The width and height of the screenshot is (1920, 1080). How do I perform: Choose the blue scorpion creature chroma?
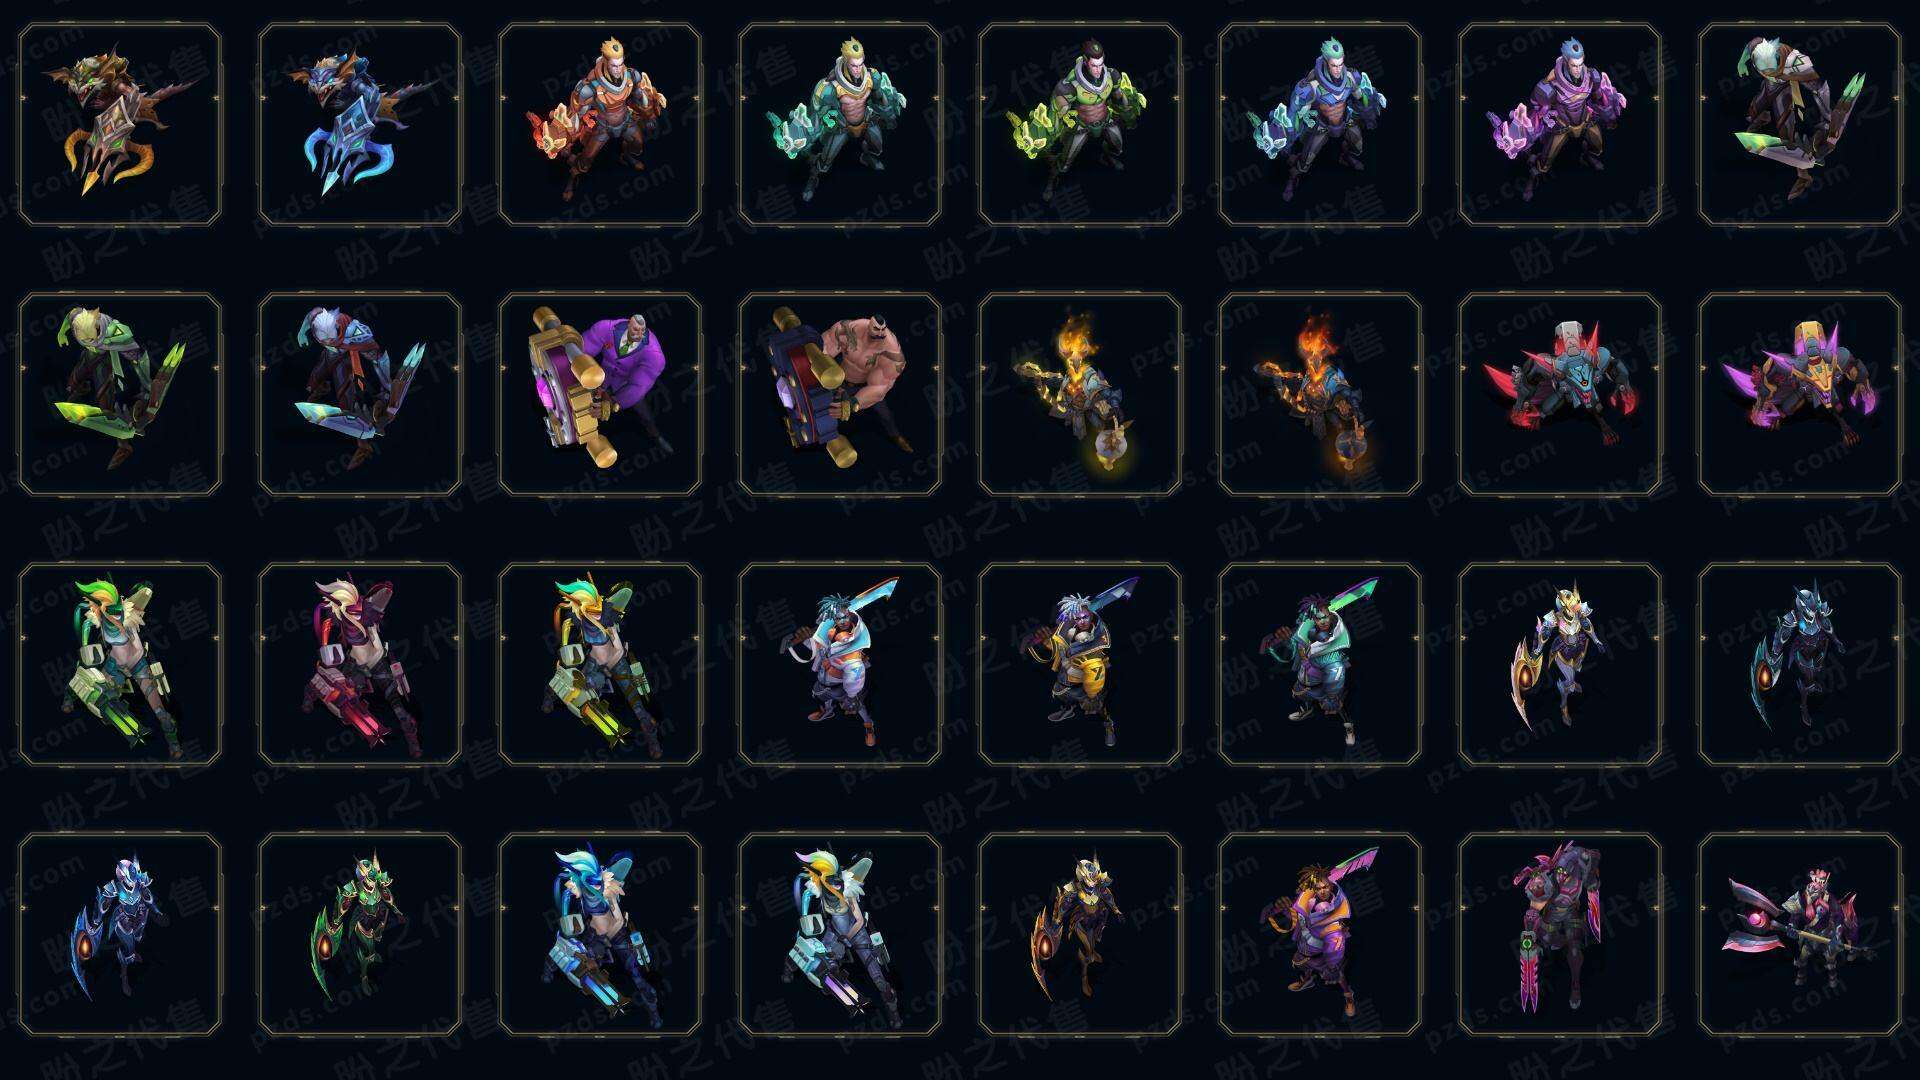click(x=360, y=124)
